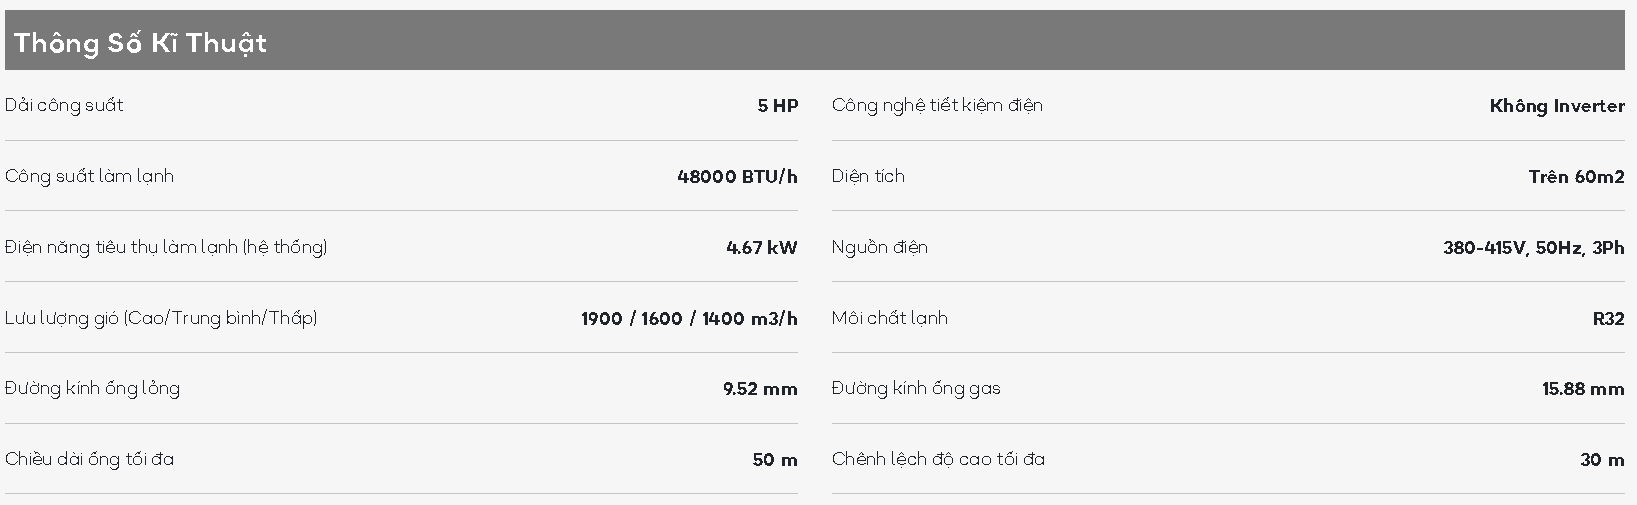Select the "48000 BTU/h" value

737,177
